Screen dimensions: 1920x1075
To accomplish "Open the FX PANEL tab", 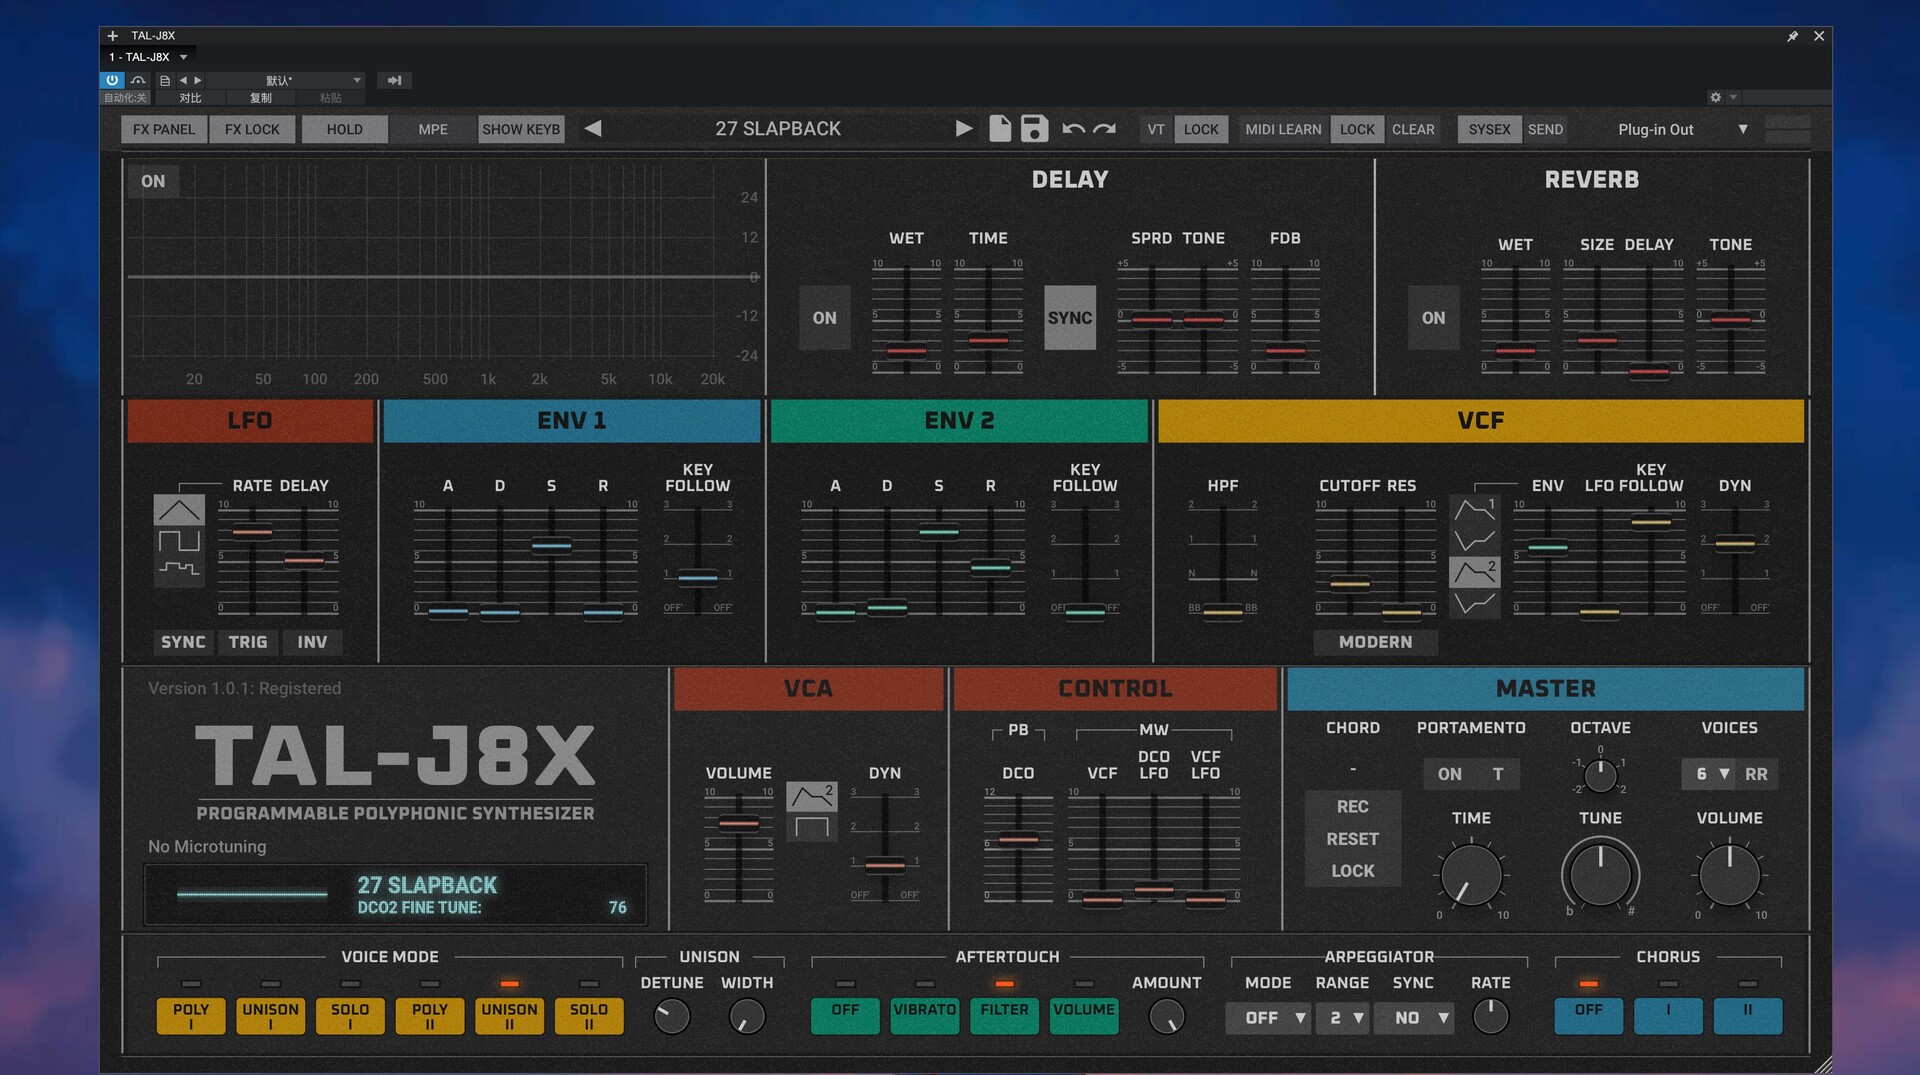I will point(164,129).
